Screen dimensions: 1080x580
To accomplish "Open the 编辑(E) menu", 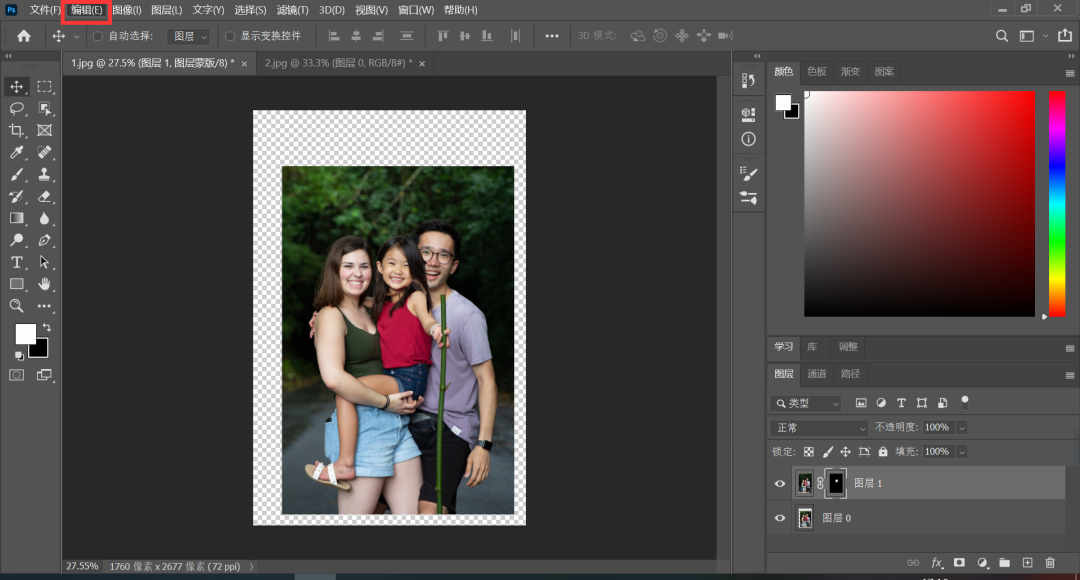I will 87,10.
